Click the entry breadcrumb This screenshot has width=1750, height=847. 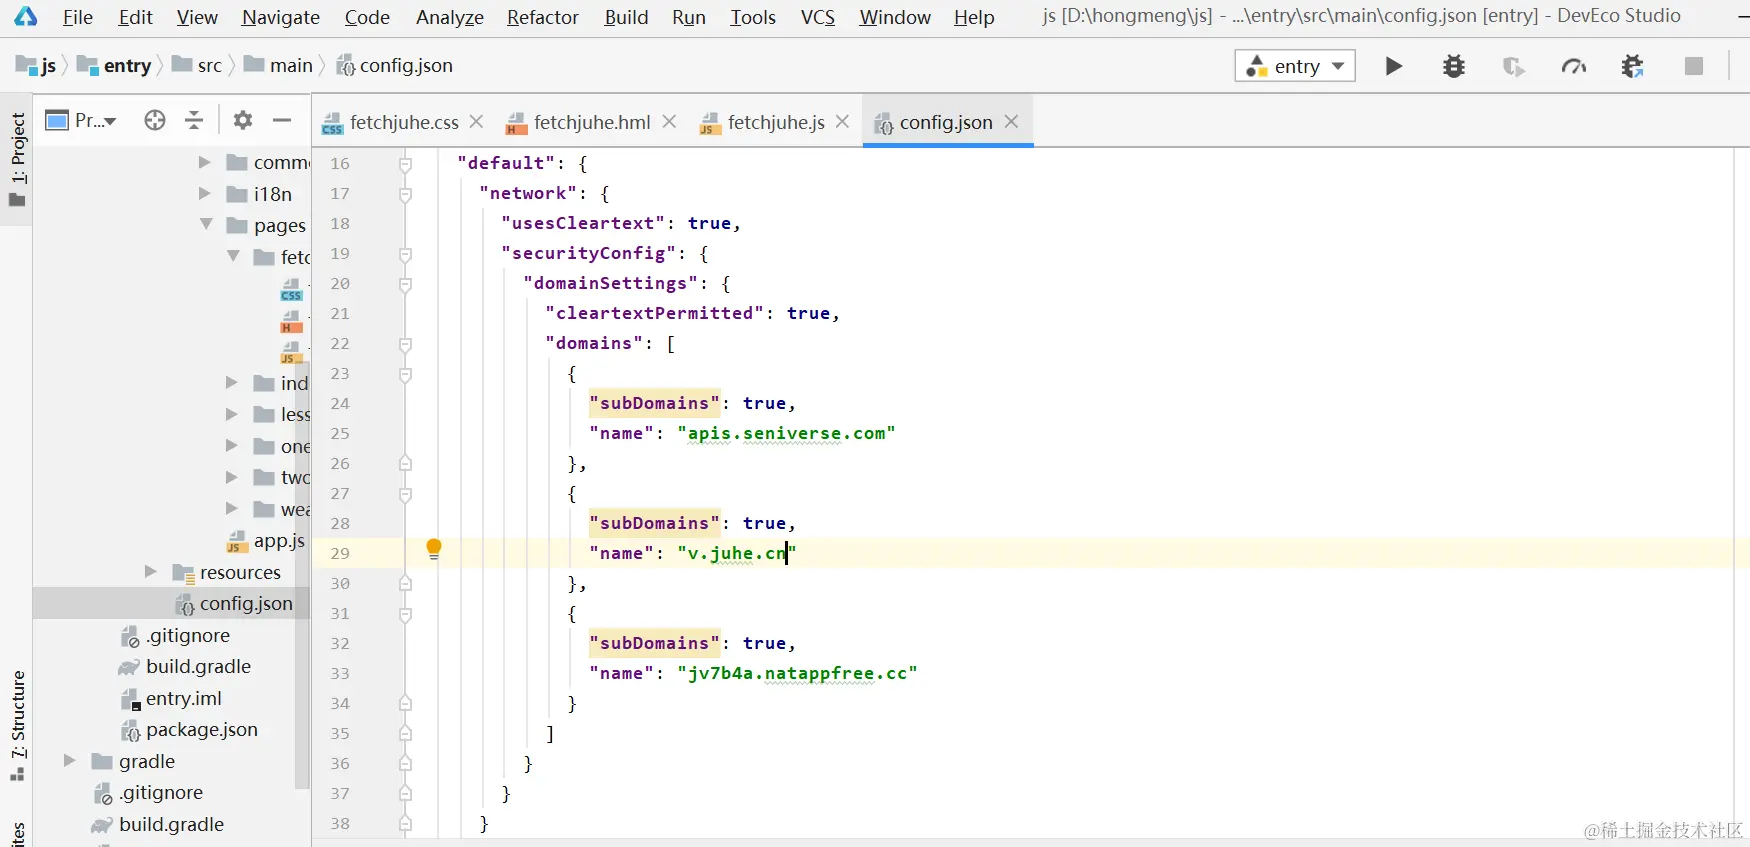tap(114, 65)
